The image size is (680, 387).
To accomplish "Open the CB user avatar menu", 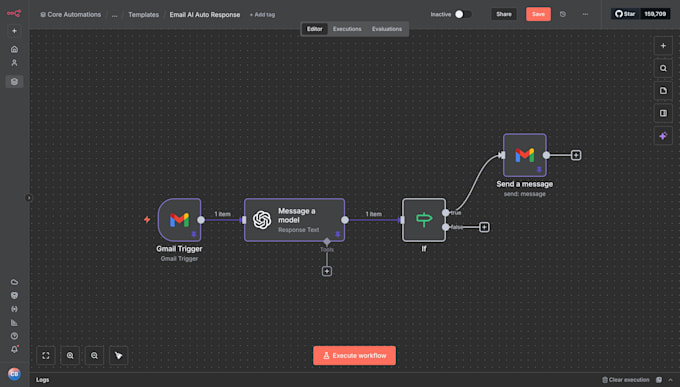I will (x=14, y=374).
